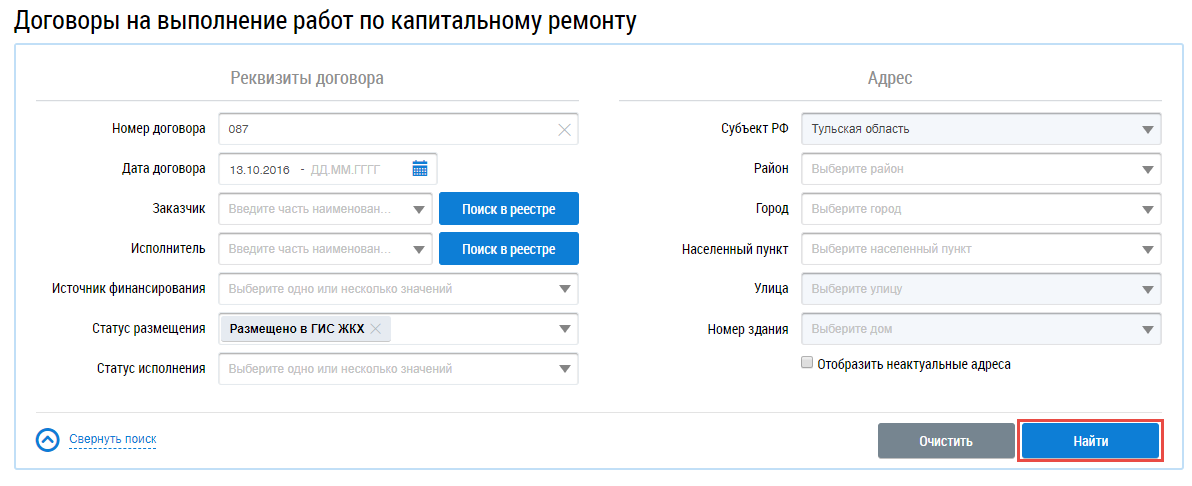The width and height of the screenshot is (1192, 486).
Task: Expand the 'Город' selection dropdown
Action: (x=1147, y=209)
